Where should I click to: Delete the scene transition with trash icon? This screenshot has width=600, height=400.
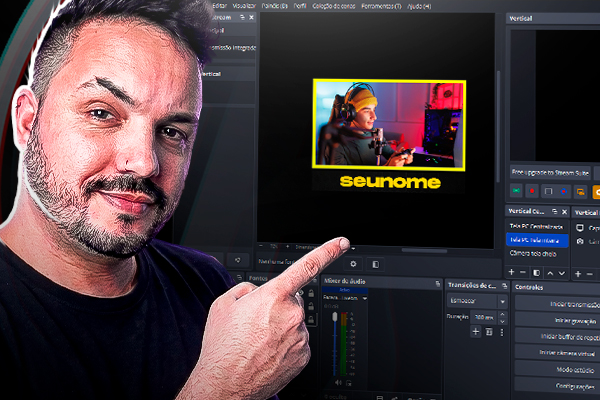[x=489, y=331]
